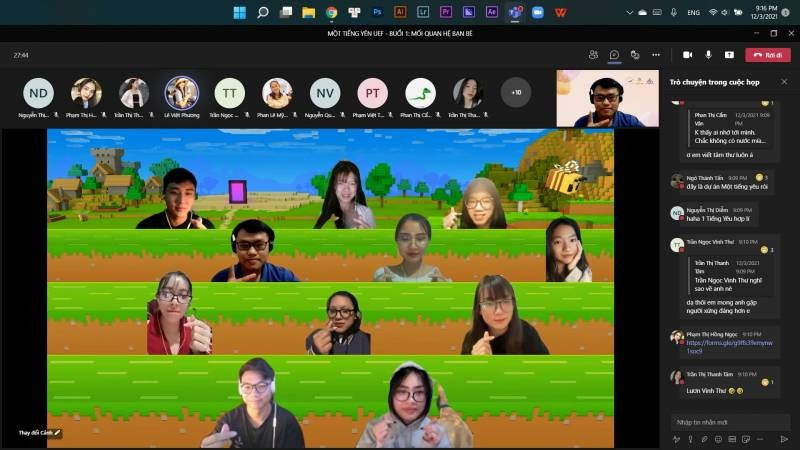The height and width of the screenshot is (450, 800).
Task: Select the ND participant avatar
Action: coord(38,93)
